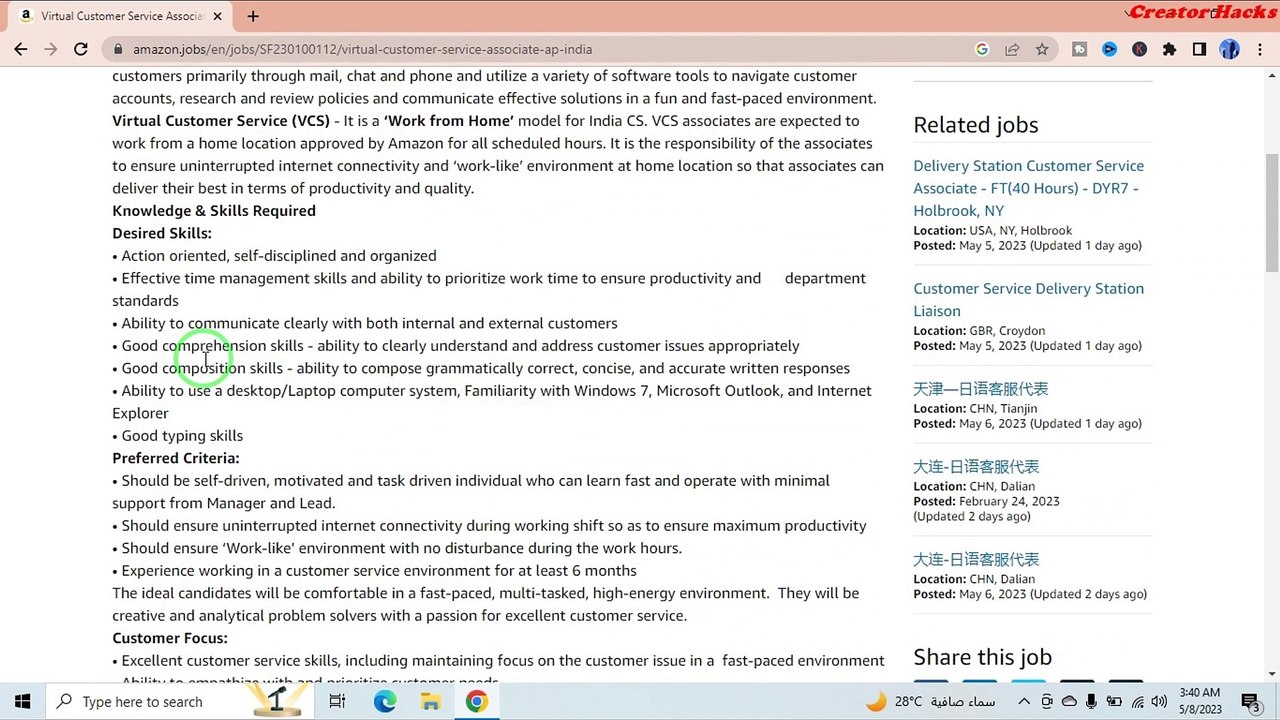This screenshot has height=720, width=1280.
Task: Open Delivery Station Customer Service Associate job
Action: point(1028,188)
